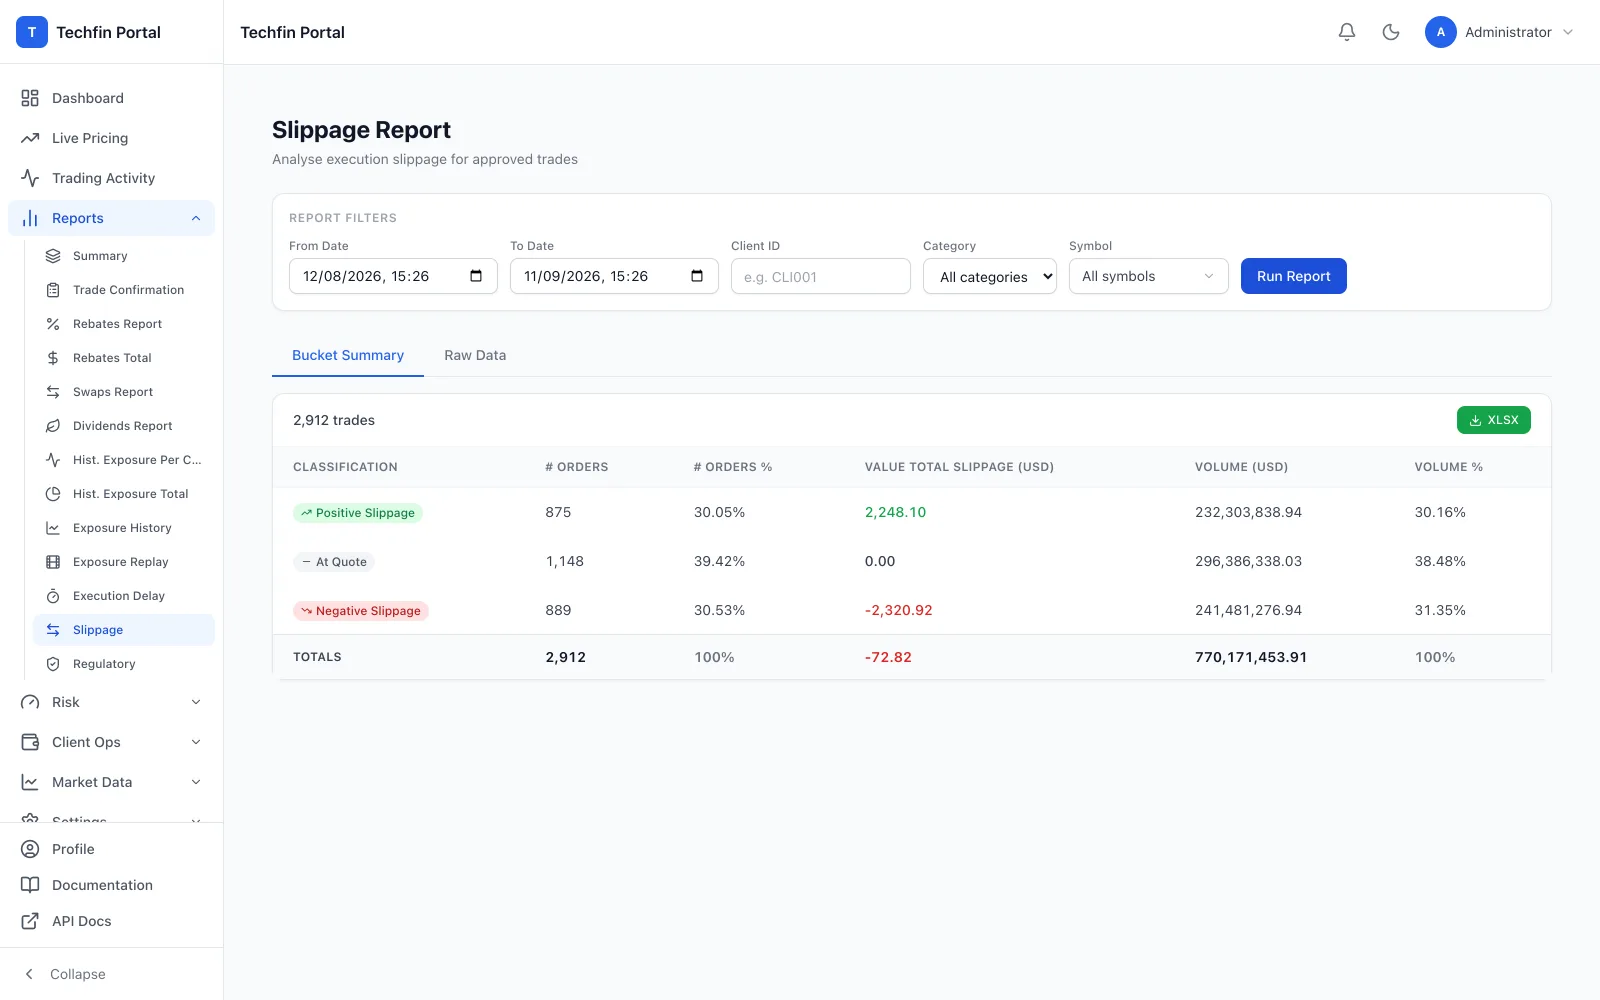Viewport: 1600px width, 1000px height.
Task: Open API Docs external link
Action: [x=111, y=921]
